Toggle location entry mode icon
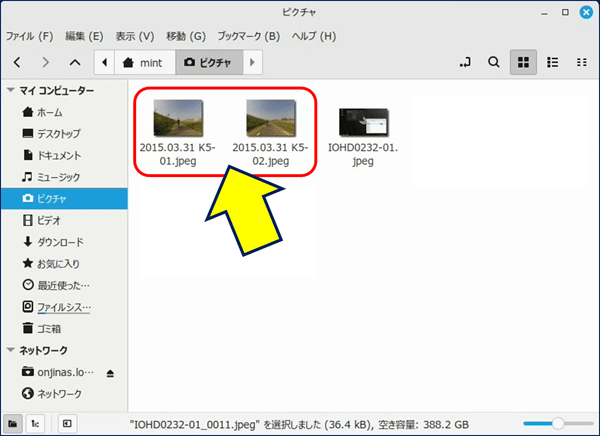This screenshot has width=600, height=436. coord(465,62)
